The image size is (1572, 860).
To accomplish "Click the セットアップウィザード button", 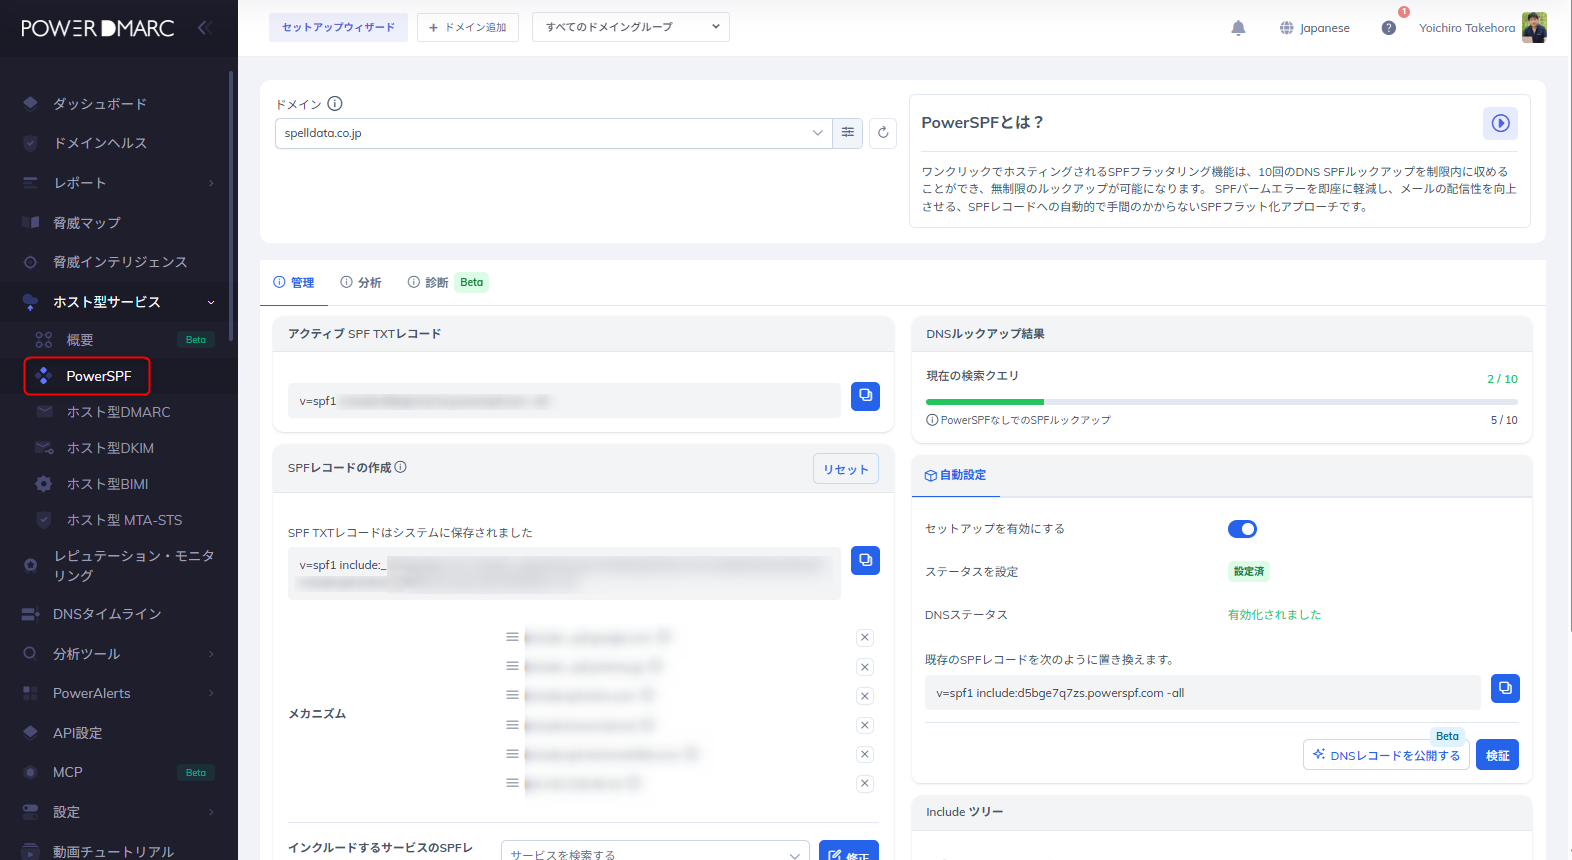I will (338, 27).
